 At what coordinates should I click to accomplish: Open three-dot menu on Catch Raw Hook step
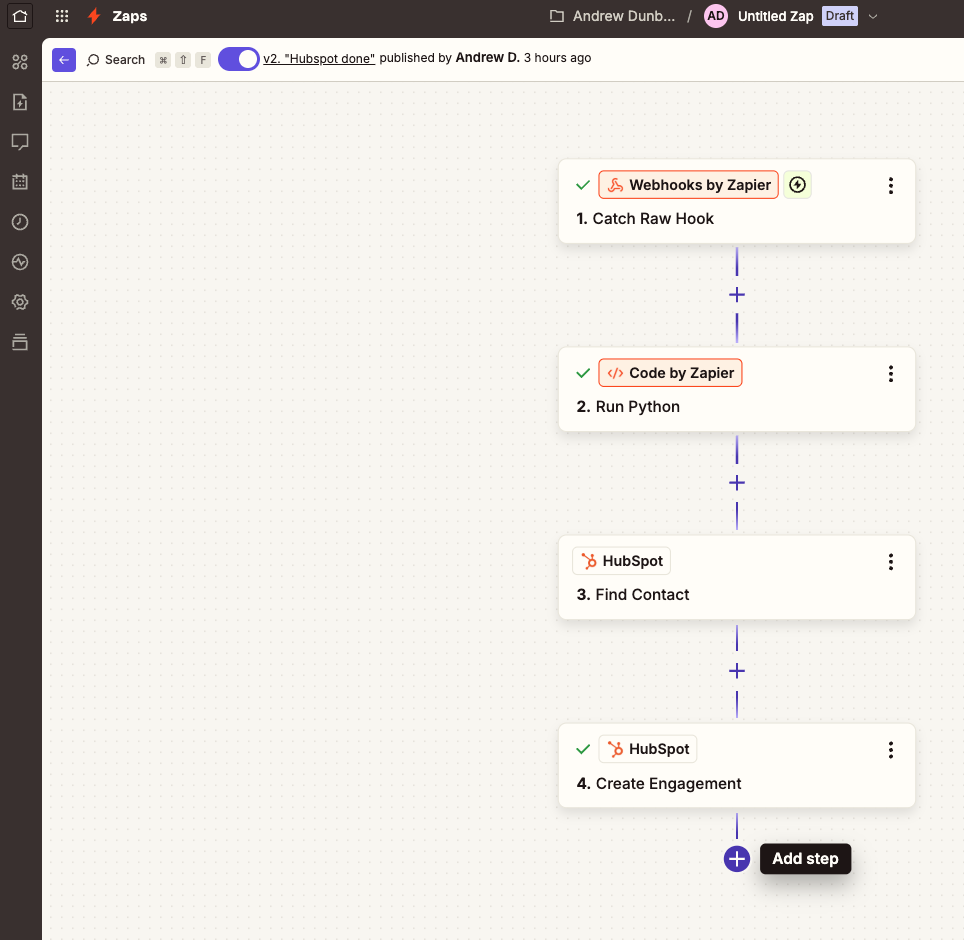coord(890,185)
